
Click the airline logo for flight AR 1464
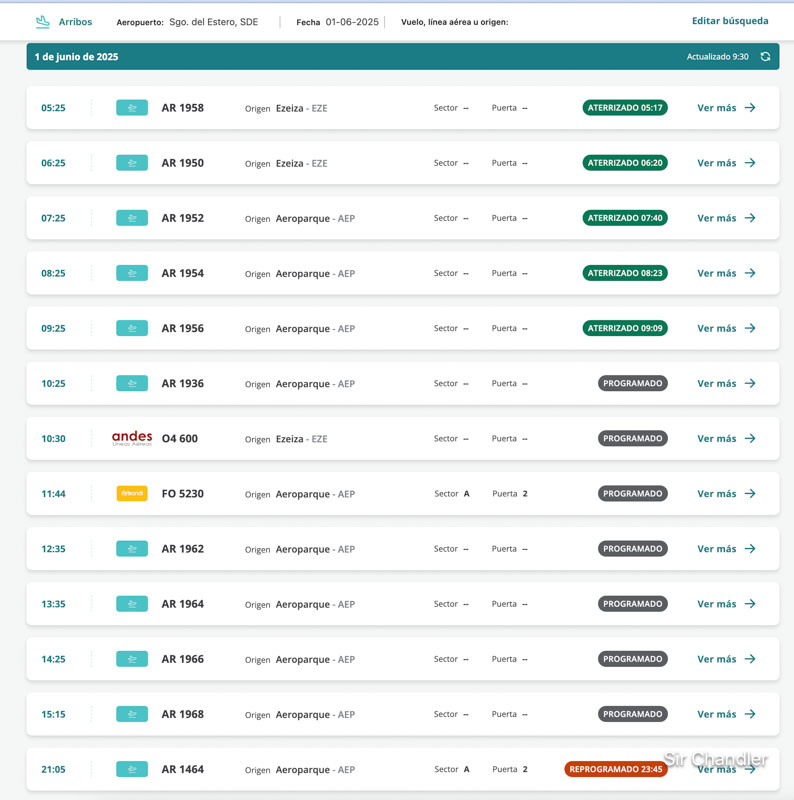pos(132,770)
